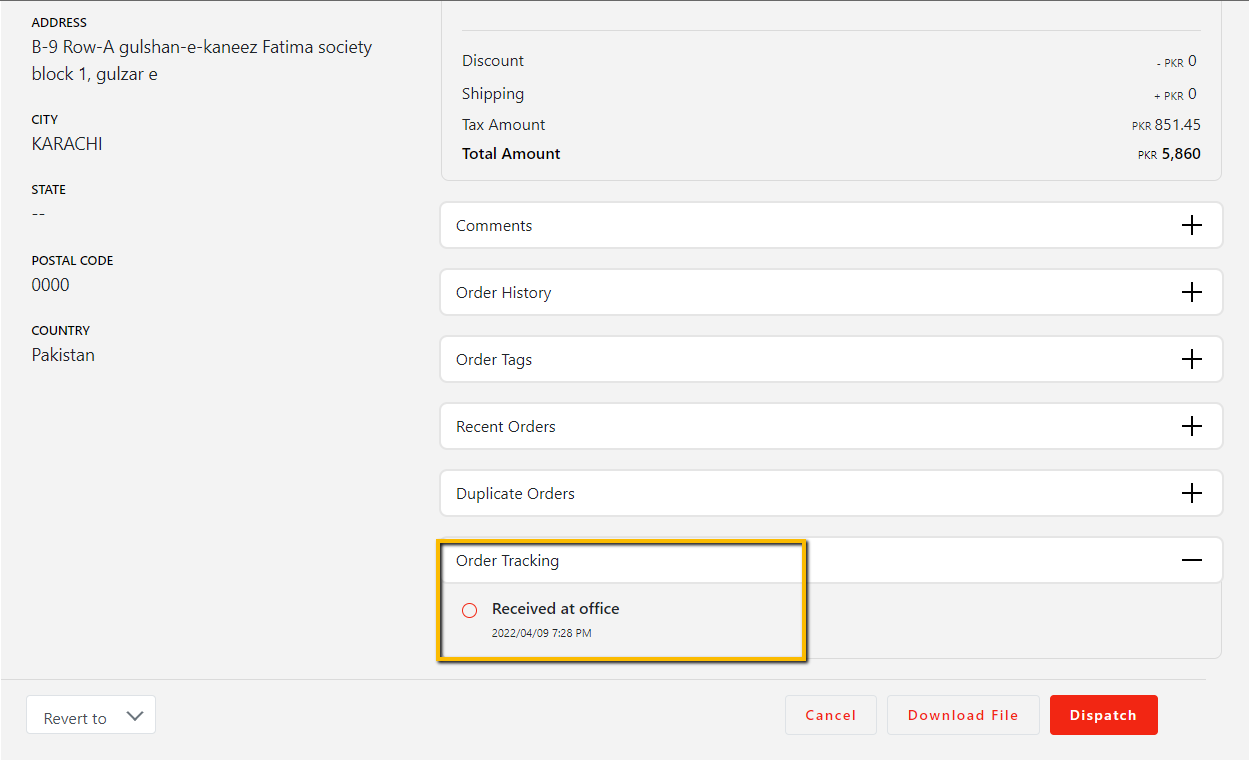Viewport: 1249px width, 760px height.
Task: Dispatch the order with the red button
Action: (1103, 715)
